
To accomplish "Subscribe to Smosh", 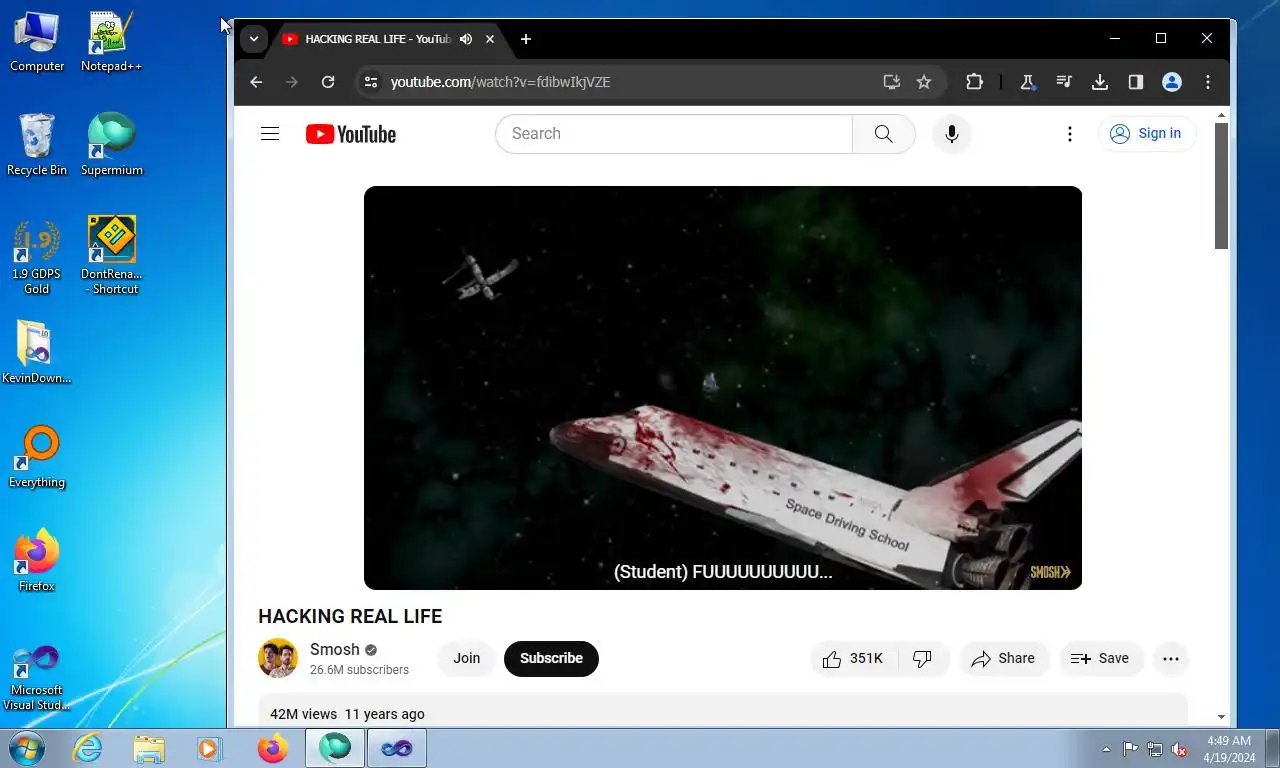I will point(551,658).
